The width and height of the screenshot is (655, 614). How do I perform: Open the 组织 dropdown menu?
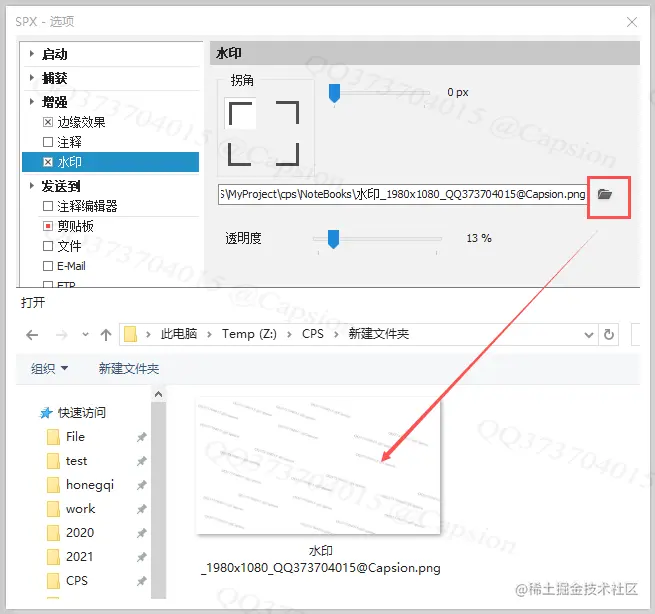(x=49, y=368)
